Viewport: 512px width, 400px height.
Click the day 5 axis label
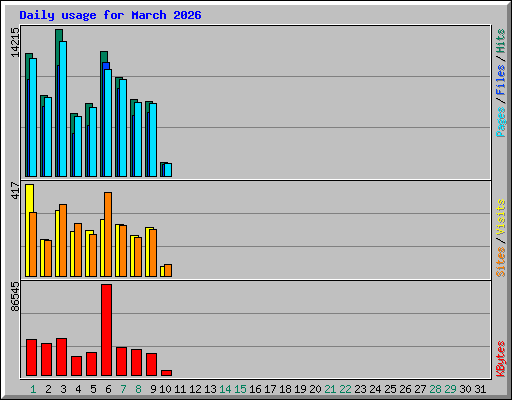tap(93, 389)
